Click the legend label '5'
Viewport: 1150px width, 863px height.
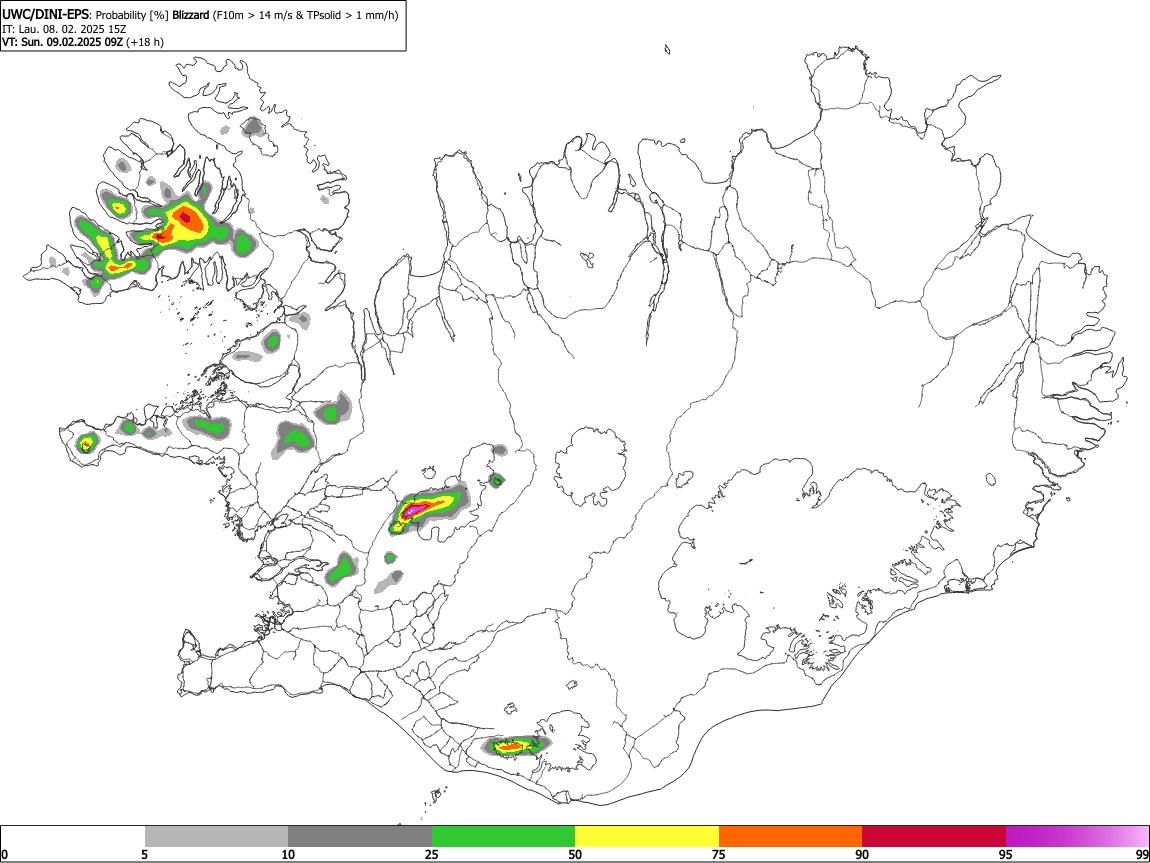(144, 854)
